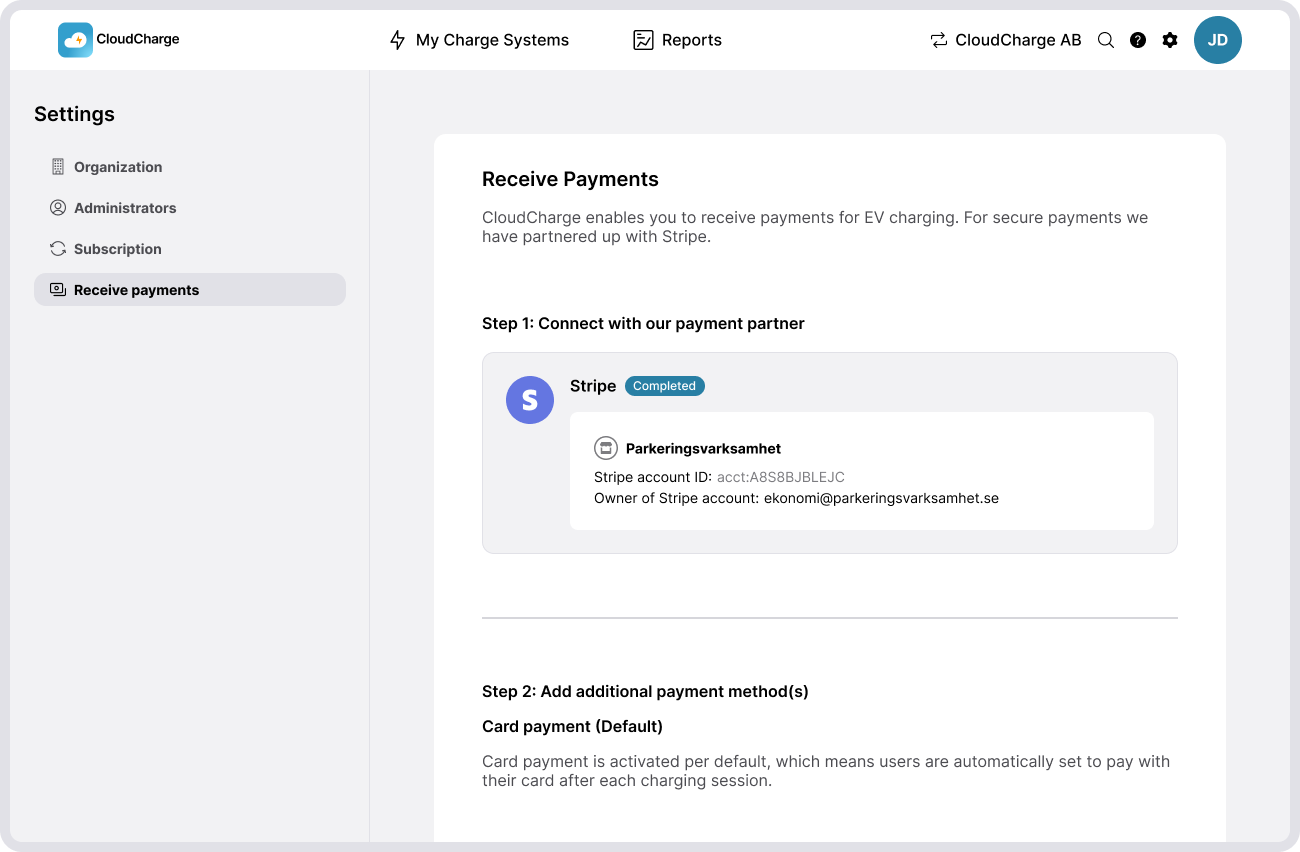Click the Reports chart icon
The height and width of the screenshot is (852, 1300).
click(643, 40)
